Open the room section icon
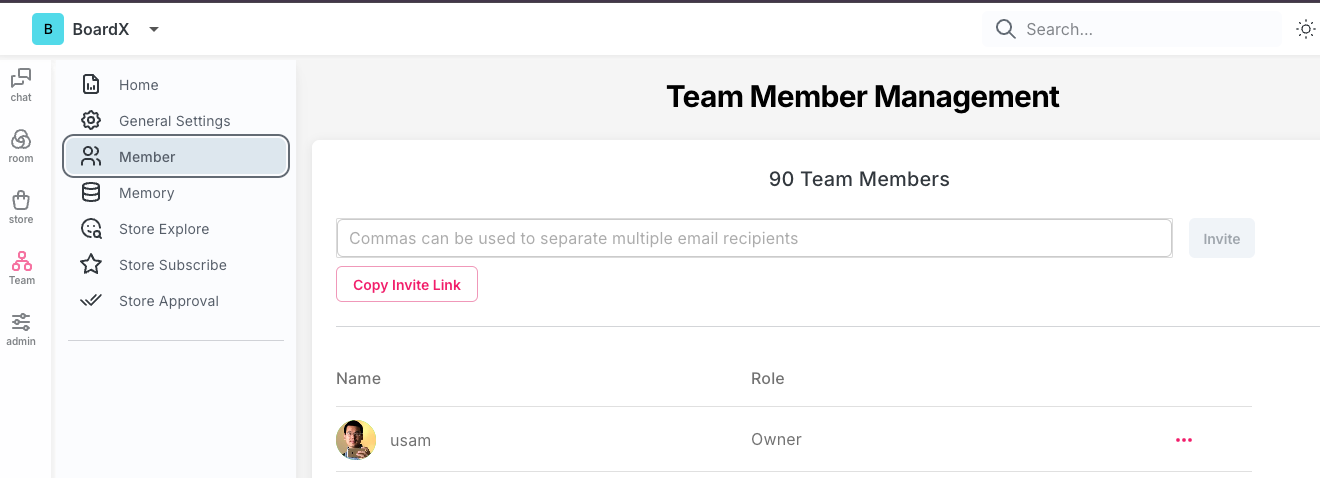 [x=21, y=140]
